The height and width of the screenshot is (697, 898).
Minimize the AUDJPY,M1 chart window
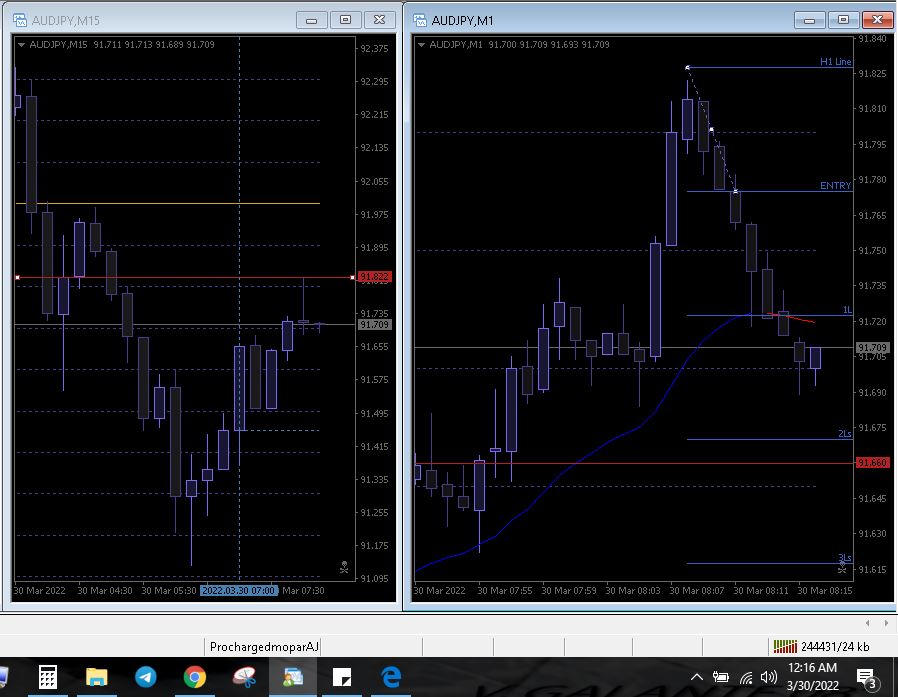(x=809, y=20)
